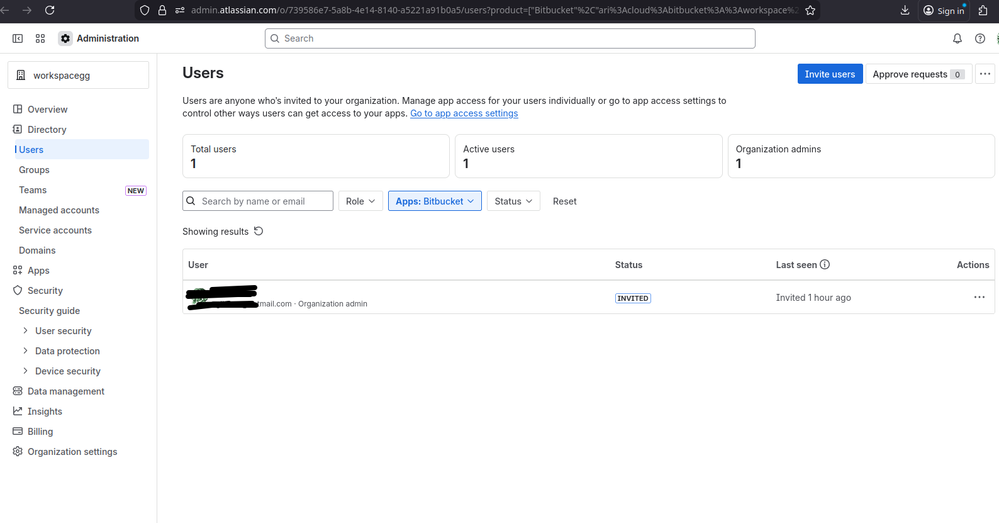Expand the Data protection chevron

[x=25, y=351]
